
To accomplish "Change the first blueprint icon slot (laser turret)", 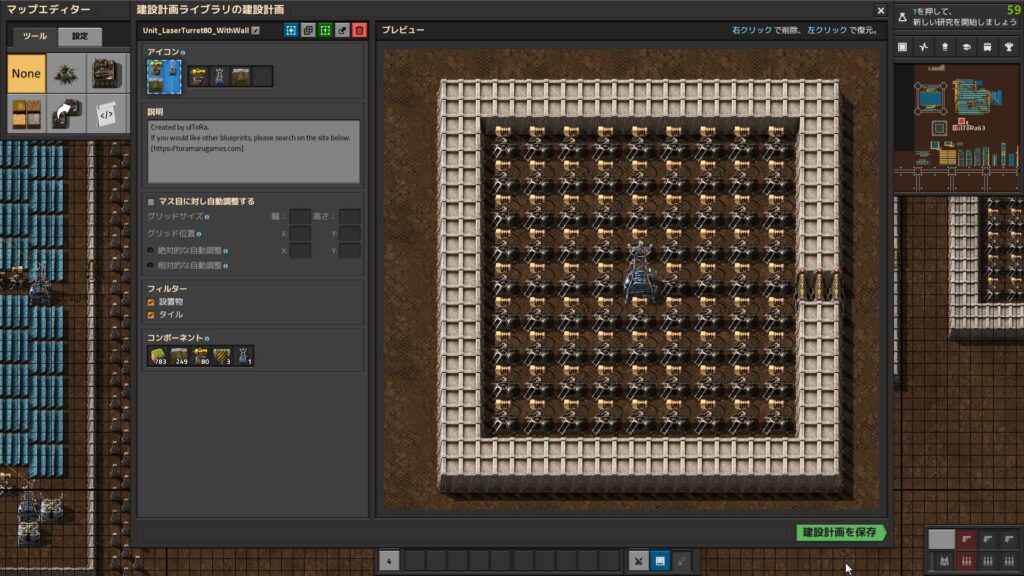I will pos(199,76).
